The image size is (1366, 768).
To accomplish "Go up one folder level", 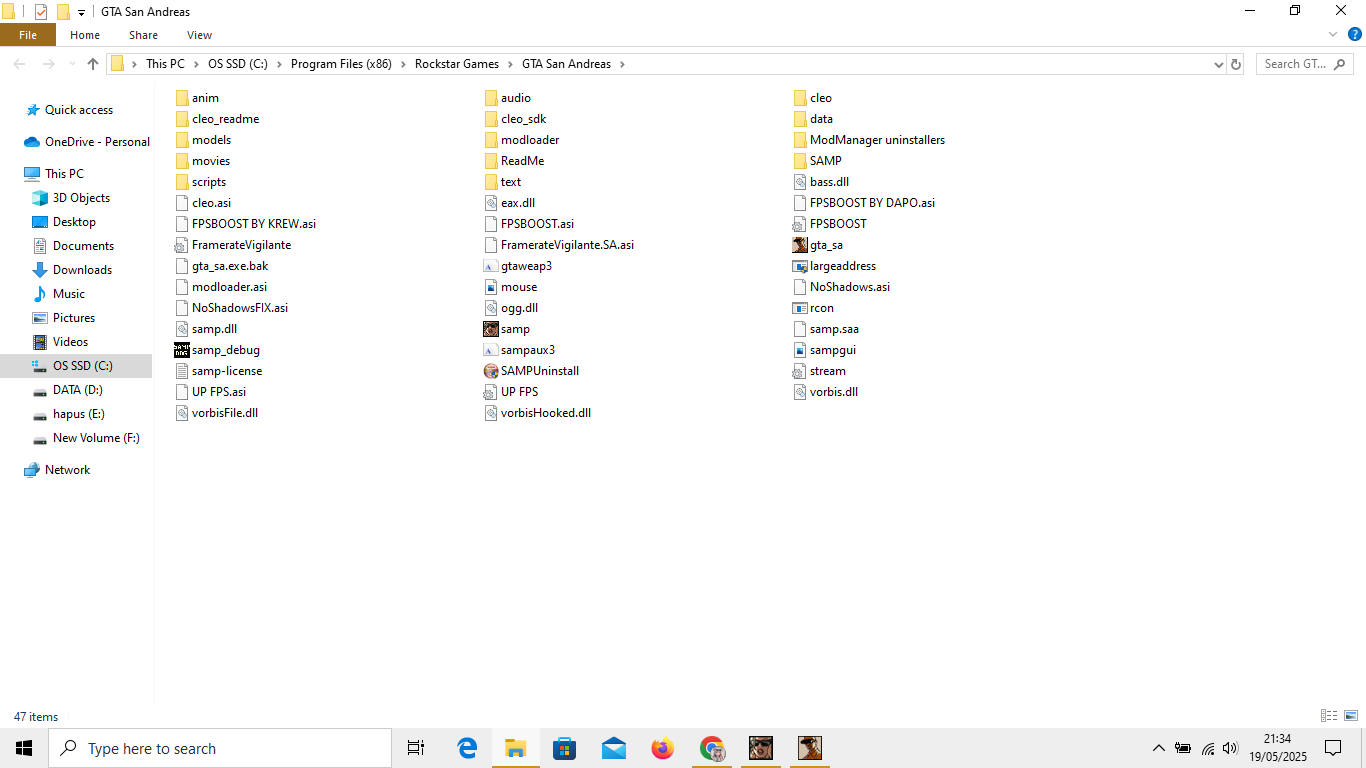I will coord(93,64).
